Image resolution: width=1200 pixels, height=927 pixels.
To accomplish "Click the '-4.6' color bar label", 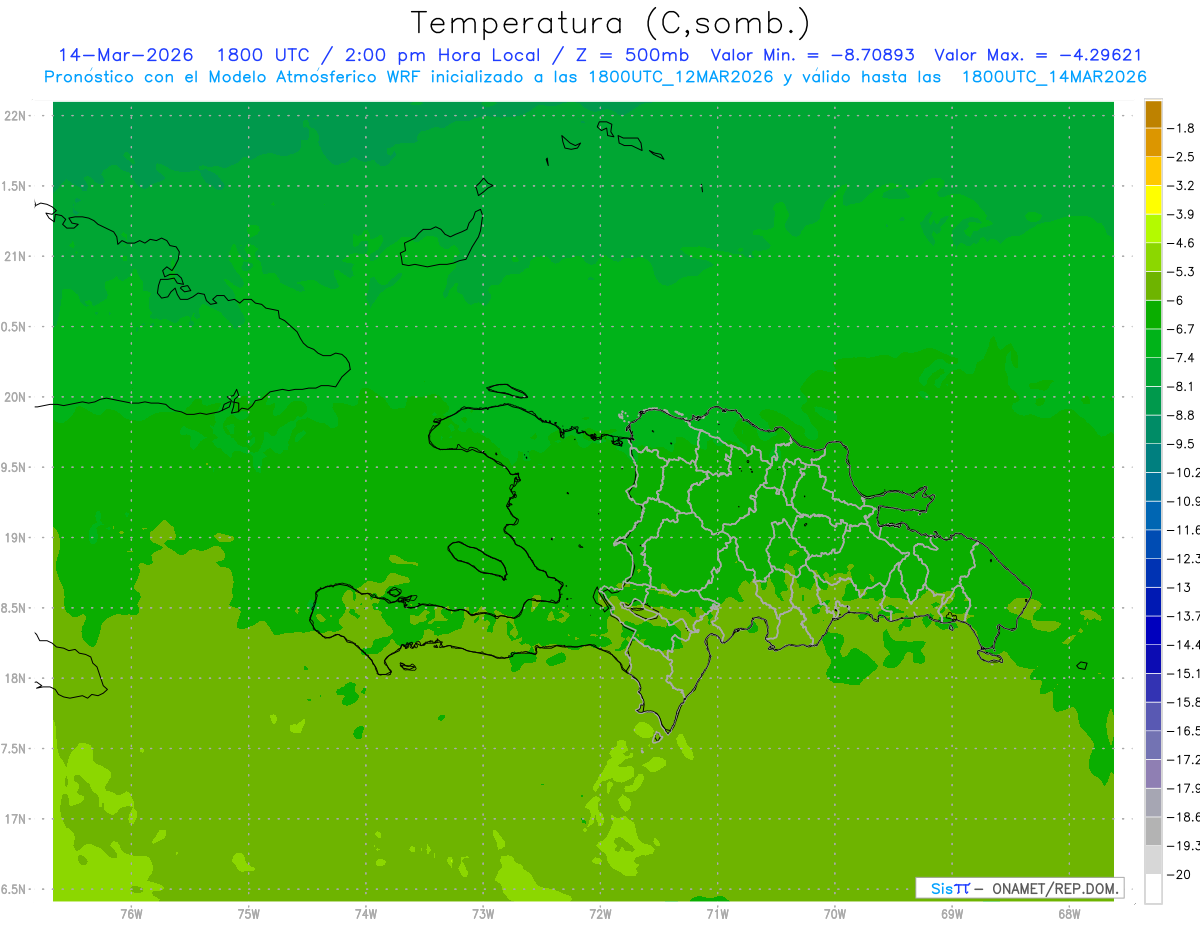I will click(1181, 243).
